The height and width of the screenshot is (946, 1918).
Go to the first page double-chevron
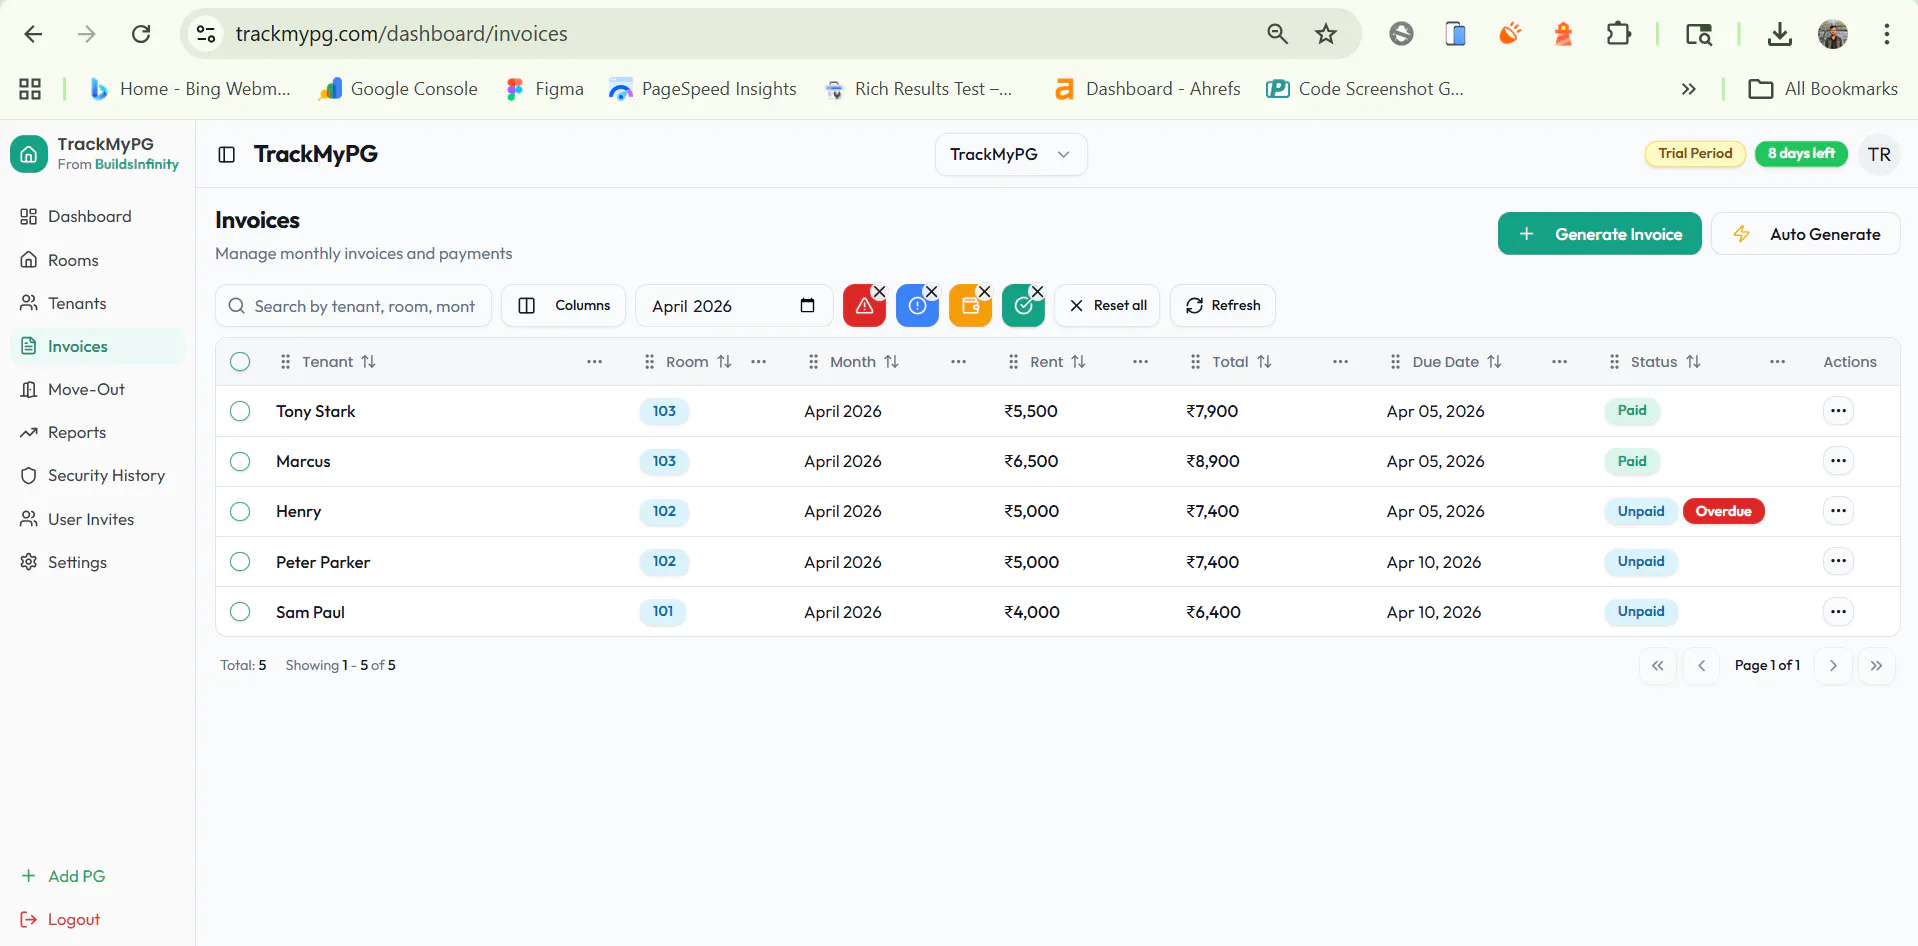point(1658,665)
